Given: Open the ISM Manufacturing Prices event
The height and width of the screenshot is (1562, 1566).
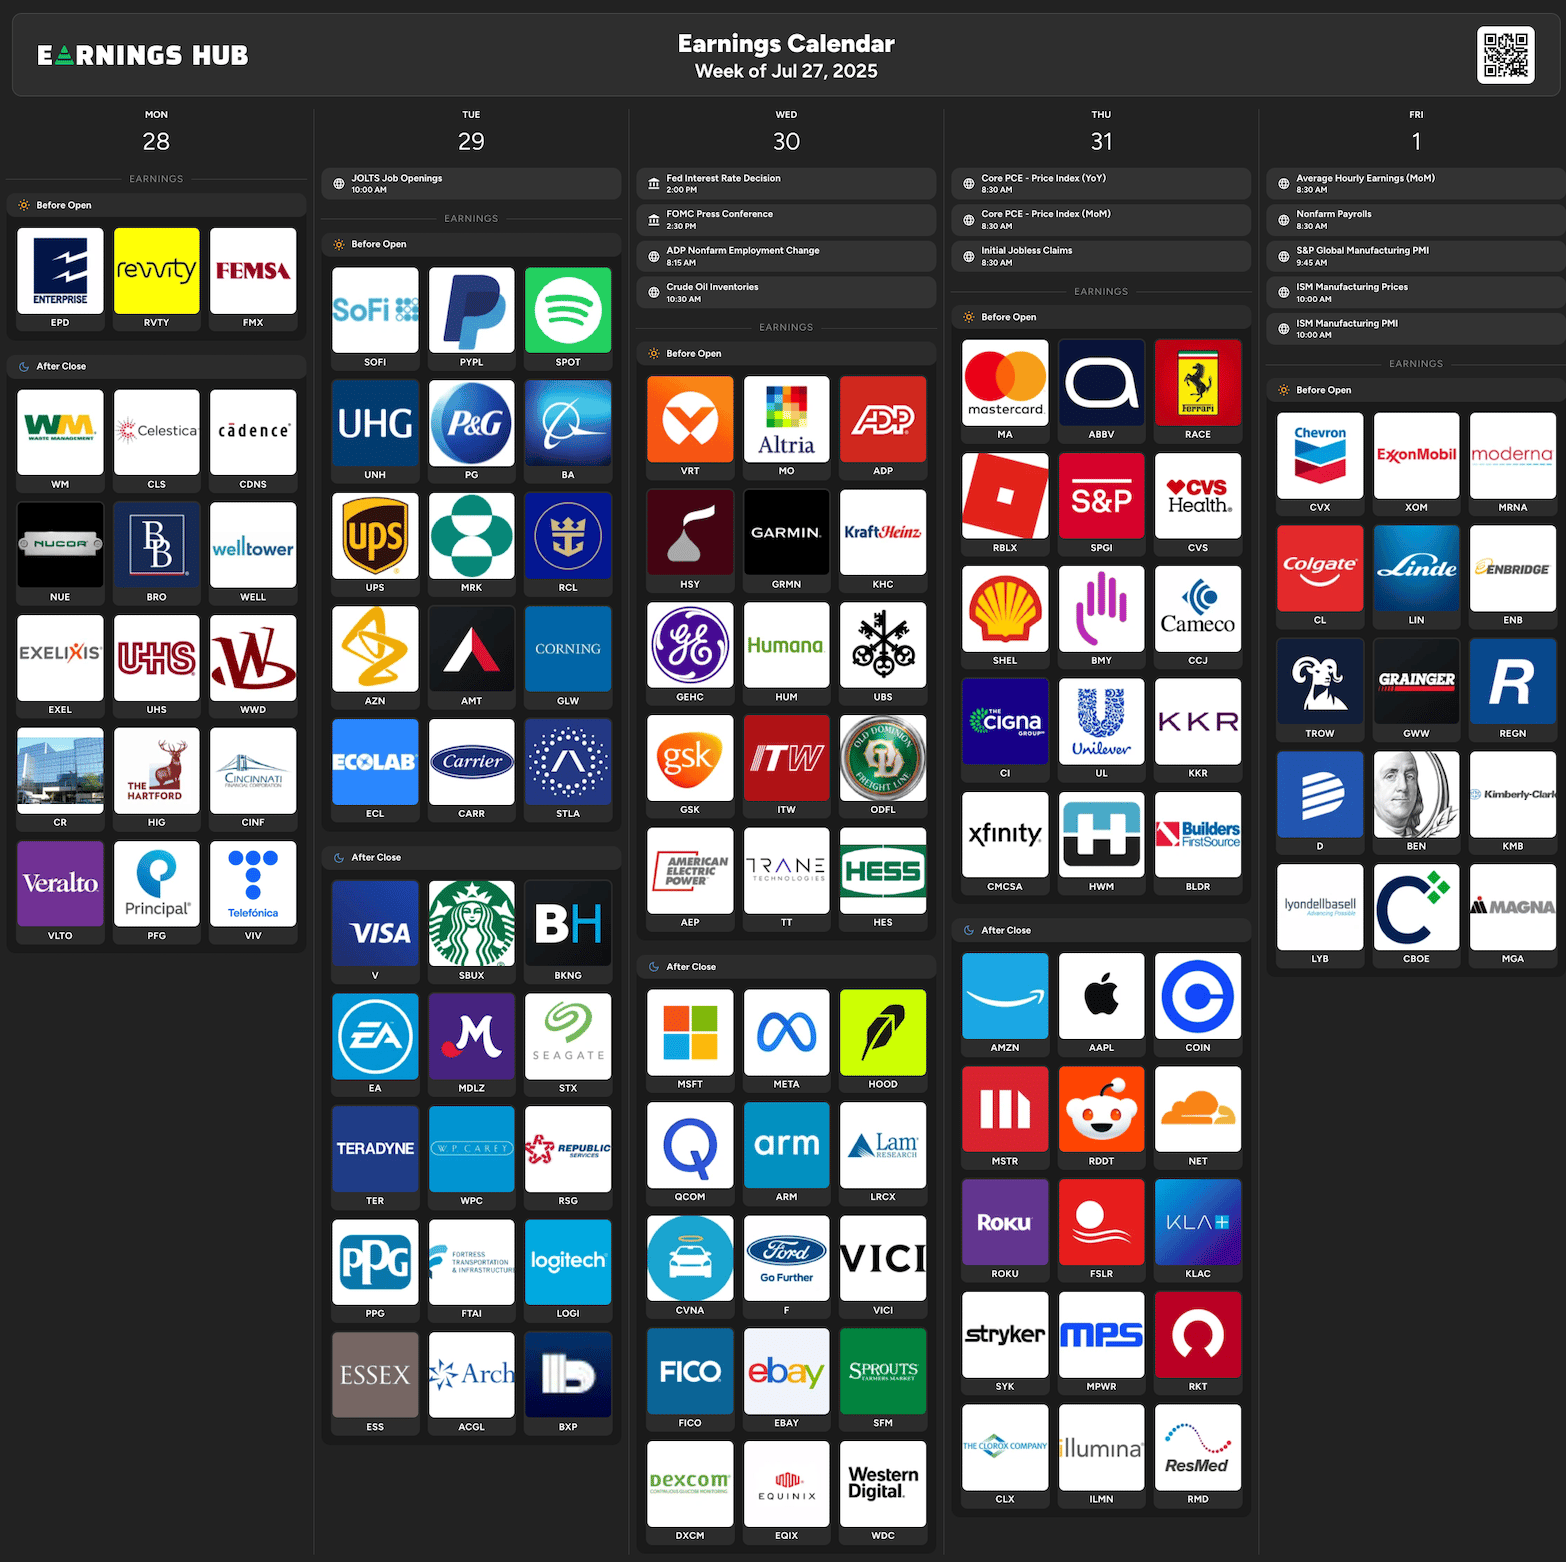Looking at the screenshot, I should (x=1416, y=293).
